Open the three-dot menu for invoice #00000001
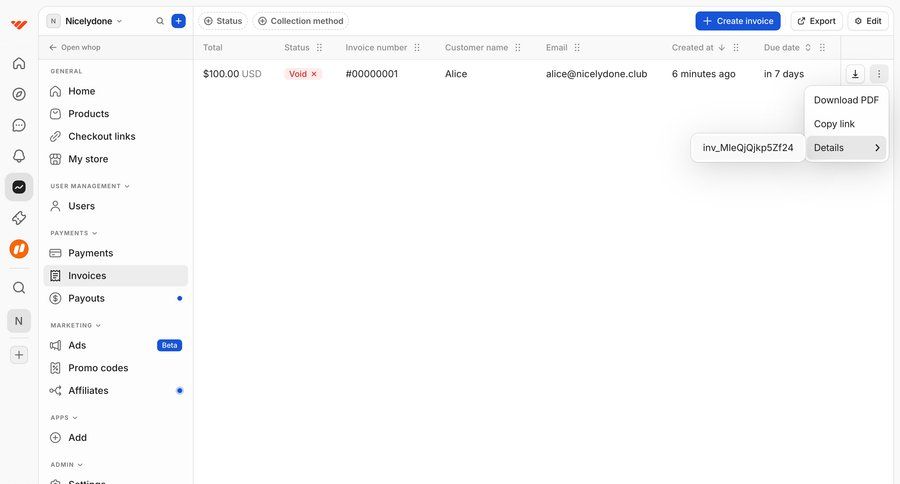Viewport: 900px width, 484px height. click(879, 74)
